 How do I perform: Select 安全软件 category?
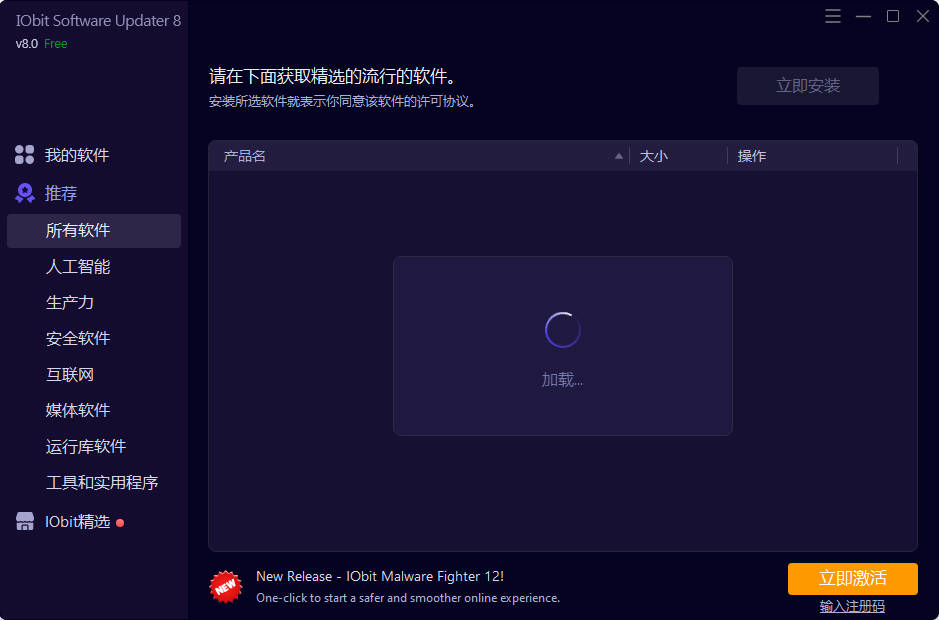(x=78, y=338)
